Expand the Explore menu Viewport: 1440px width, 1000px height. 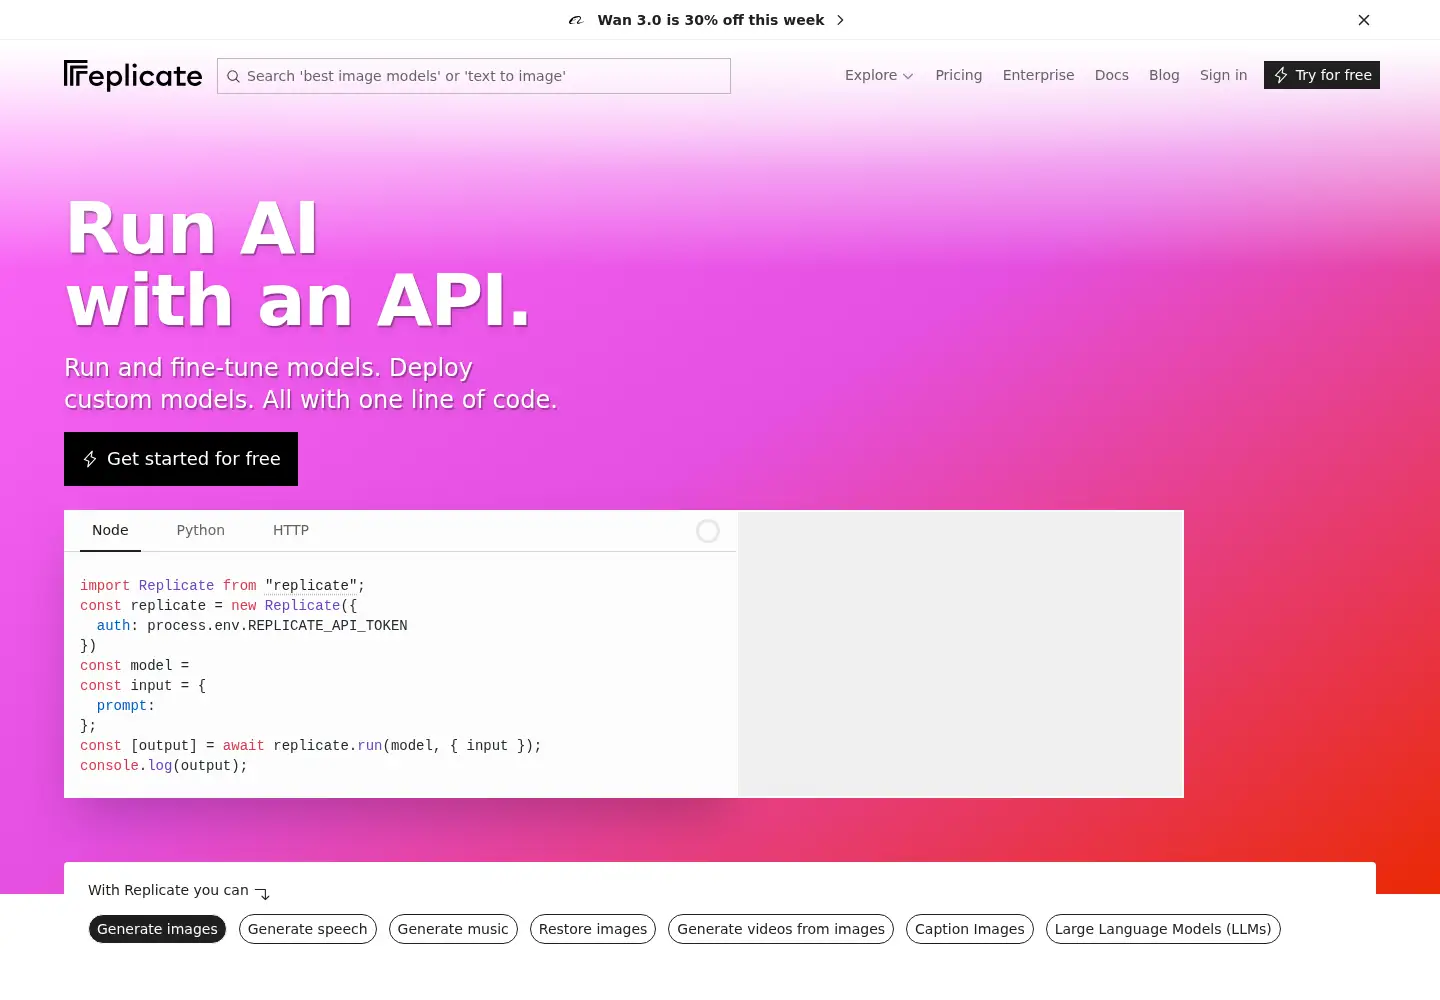click(879, 75)
